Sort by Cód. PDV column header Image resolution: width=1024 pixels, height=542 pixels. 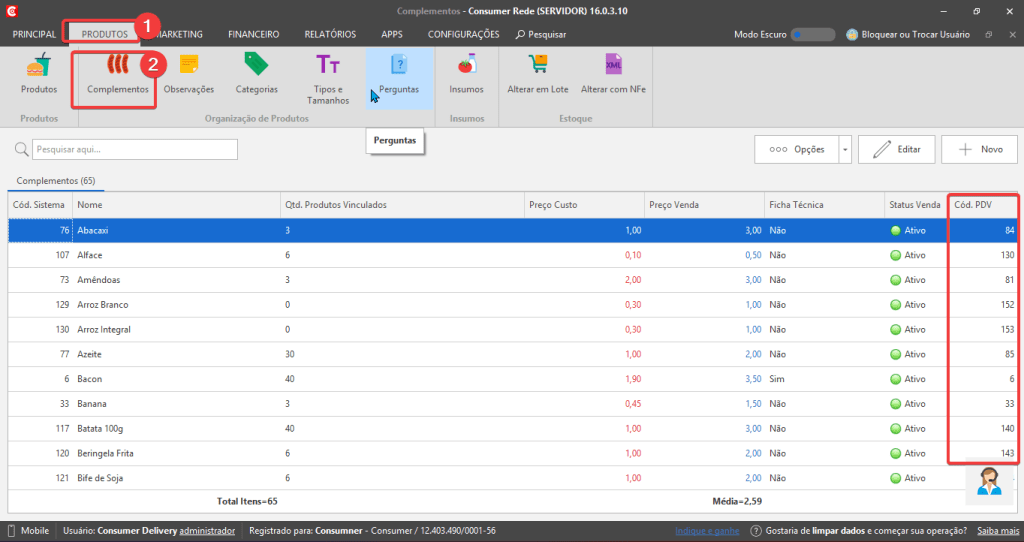(x=983, y=205)
